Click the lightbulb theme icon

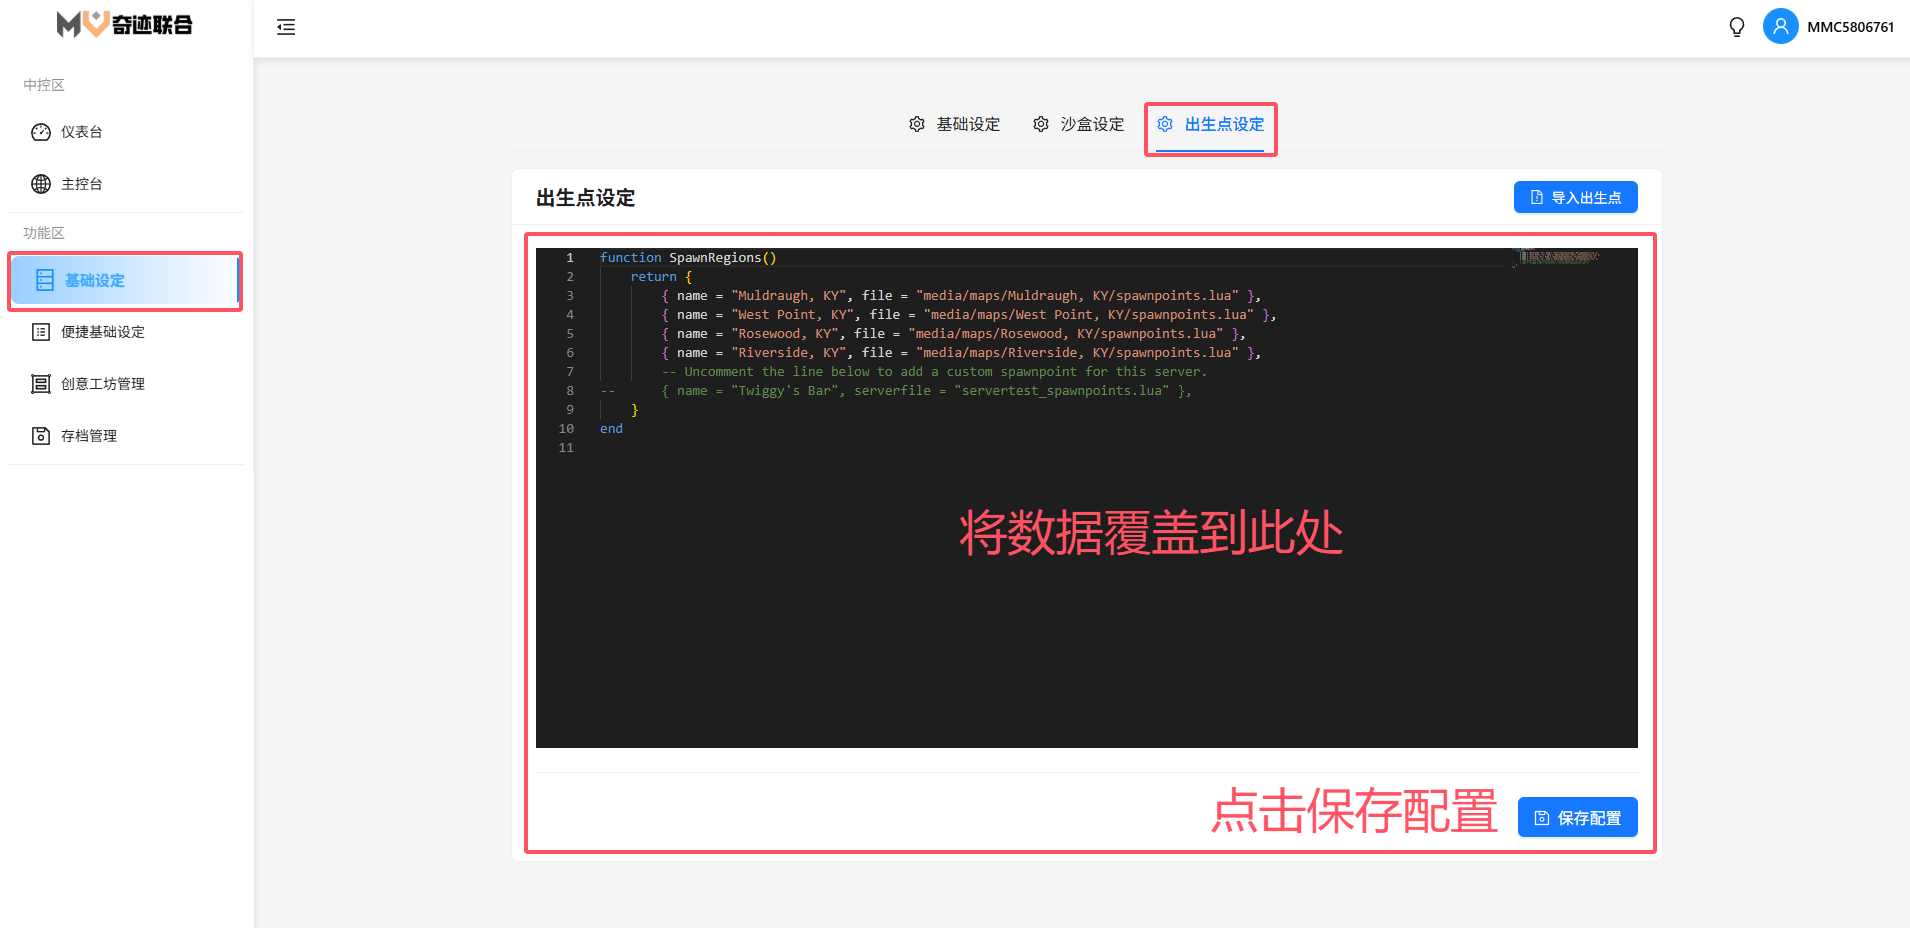pyautogui.click(x=1737, y=27)
